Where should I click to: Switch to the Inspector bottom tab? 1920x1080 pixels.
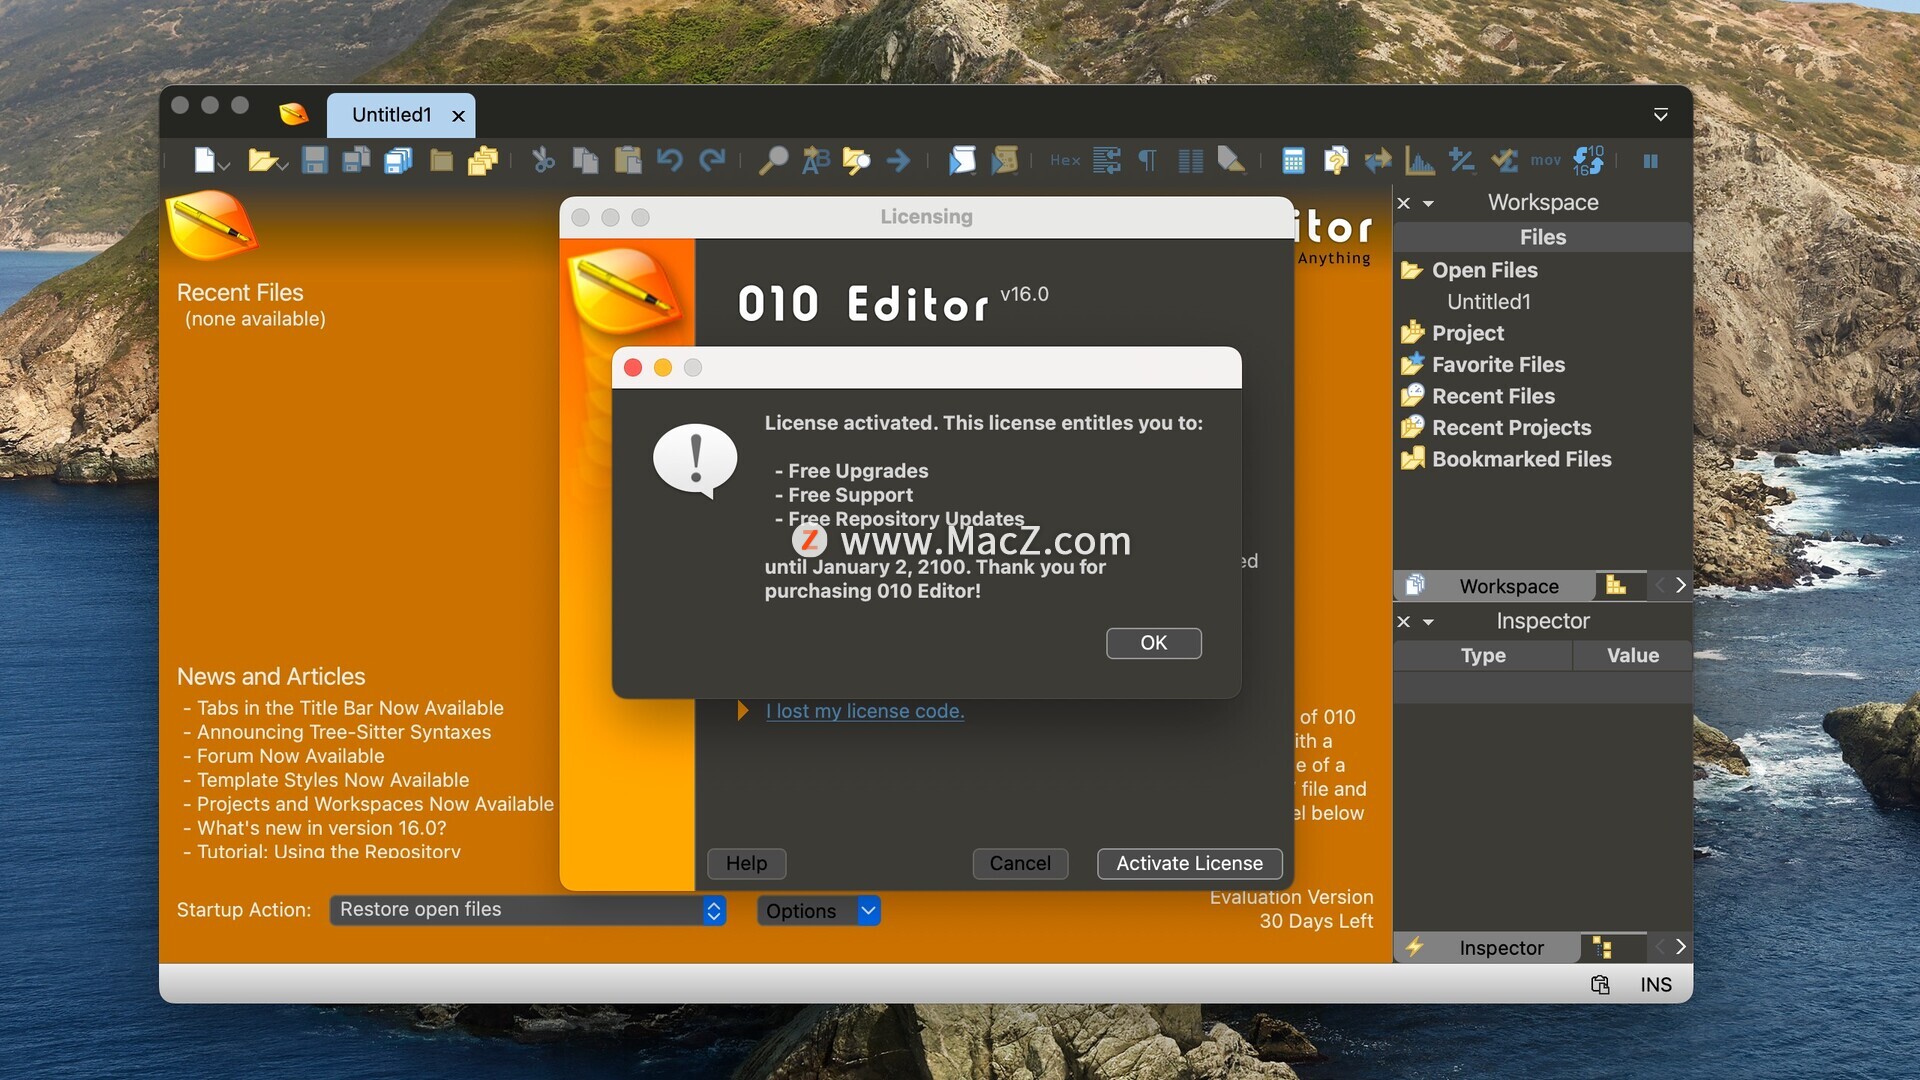point(1488,947)
